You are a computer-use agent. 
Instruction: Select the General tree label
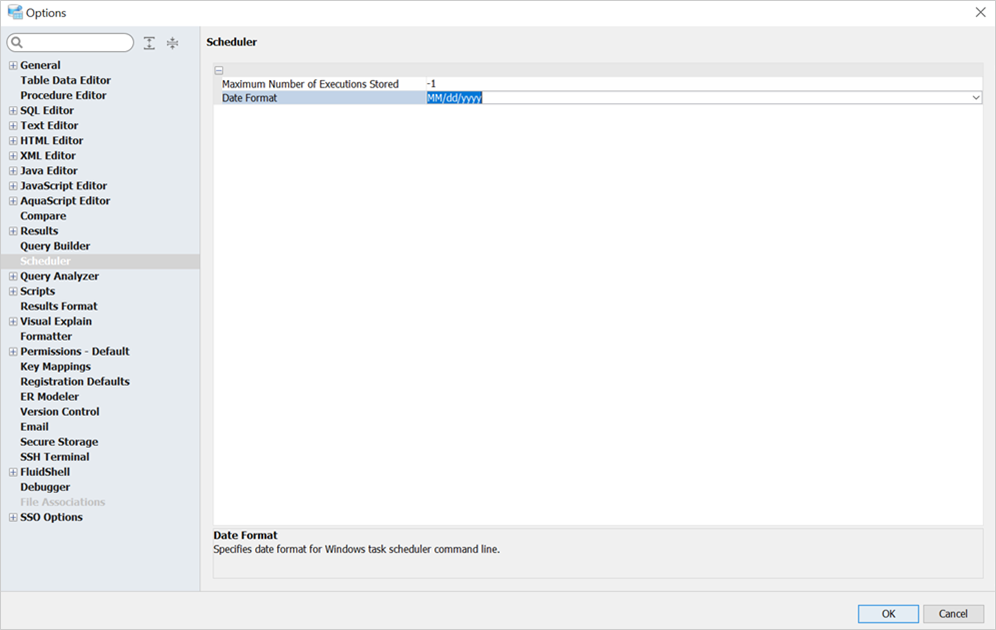point(41,65)
